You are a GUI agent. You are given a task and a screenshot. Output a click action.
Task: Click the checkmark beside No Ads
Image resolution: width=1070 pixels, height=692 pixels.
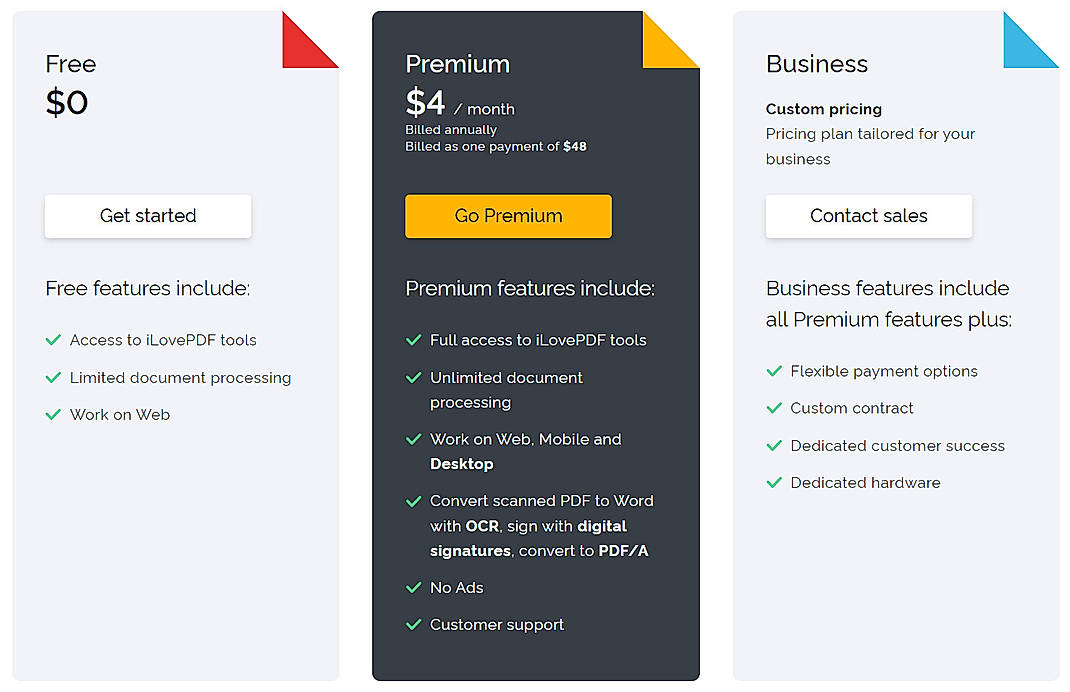coord(415,588)
